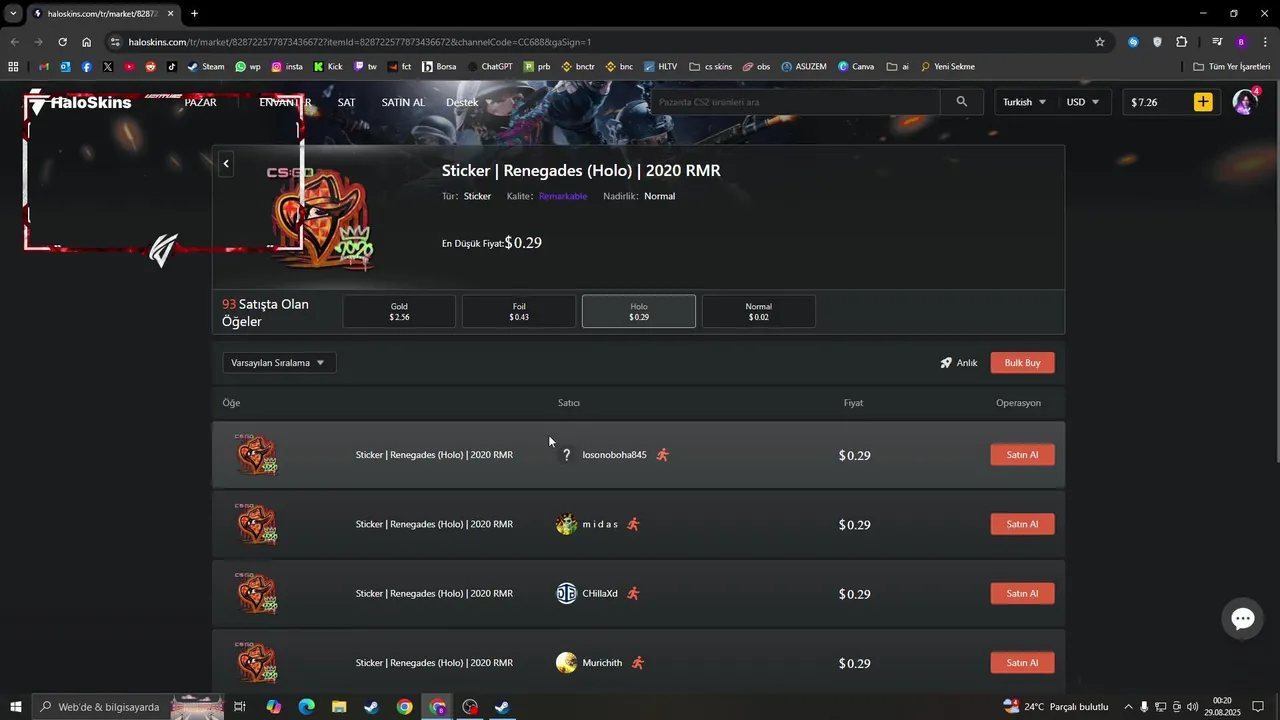
Task: Show hidden system tray icons
Action: point(1128,707)
